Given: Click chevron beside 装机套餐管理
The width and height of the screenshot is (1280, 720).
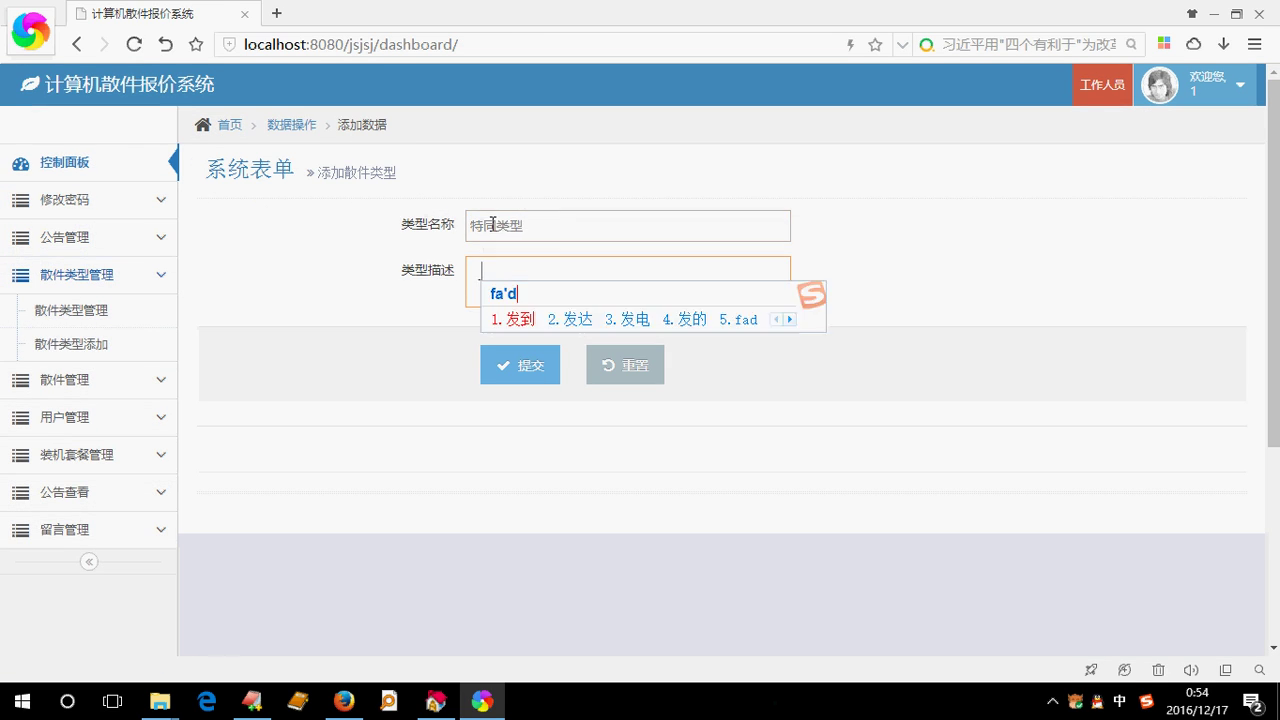Looking at the screenshot, I should pos(161,455).
